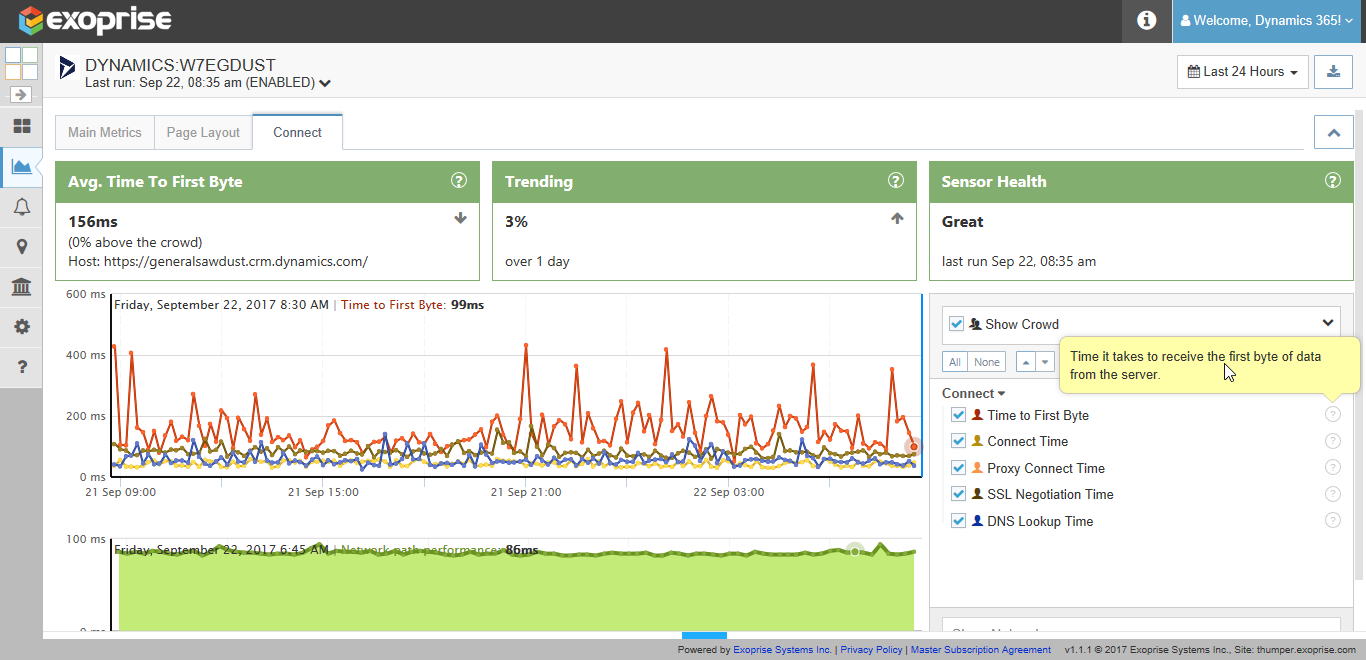Toggle the Show Crowd checkbox
This screenshot has width=1366, height=660.
(957, 323)
